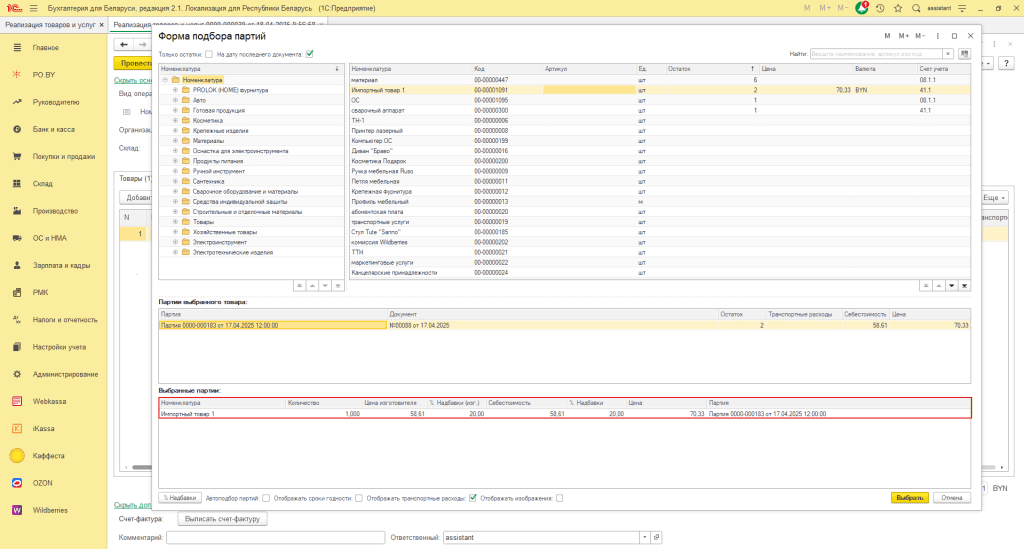
Task: Open the Настройки учета section
Action: [59, 347]
